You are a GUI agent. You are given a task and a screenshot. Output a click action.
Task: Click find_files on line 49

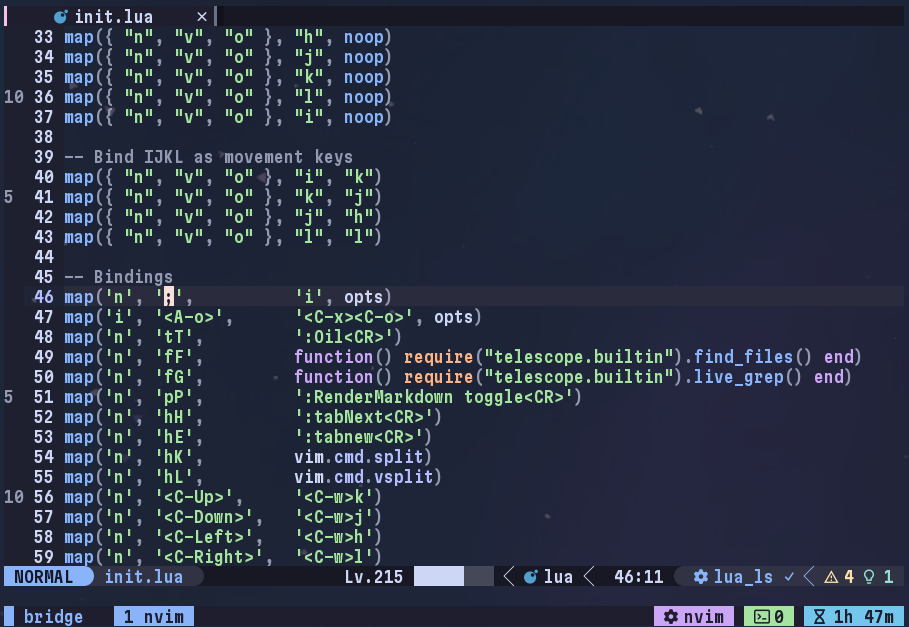(743, 357)
